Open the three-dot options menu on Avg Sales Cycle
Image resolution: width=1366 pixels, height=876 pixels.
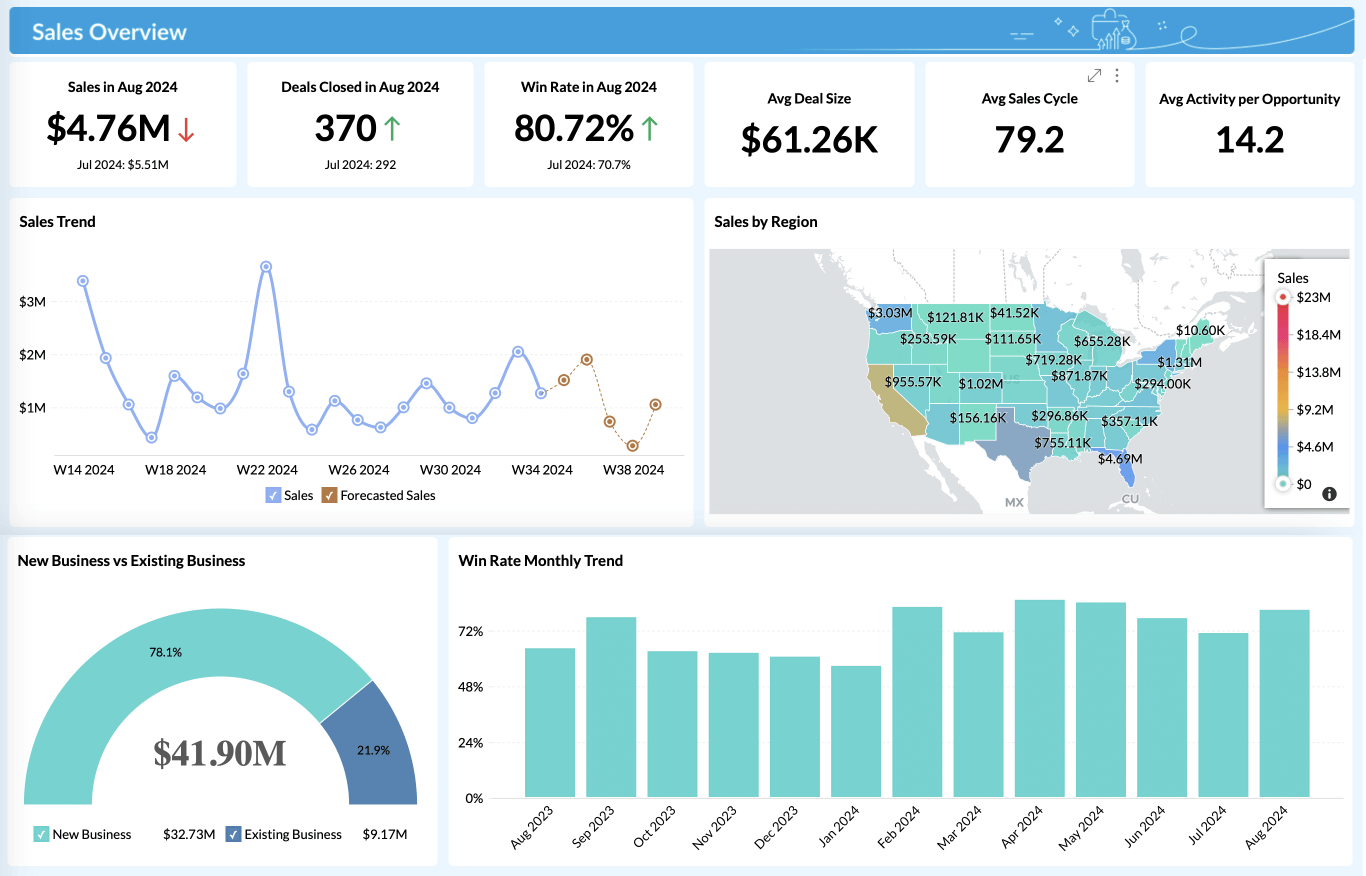pyautogui.click(x=1117, y=74)
